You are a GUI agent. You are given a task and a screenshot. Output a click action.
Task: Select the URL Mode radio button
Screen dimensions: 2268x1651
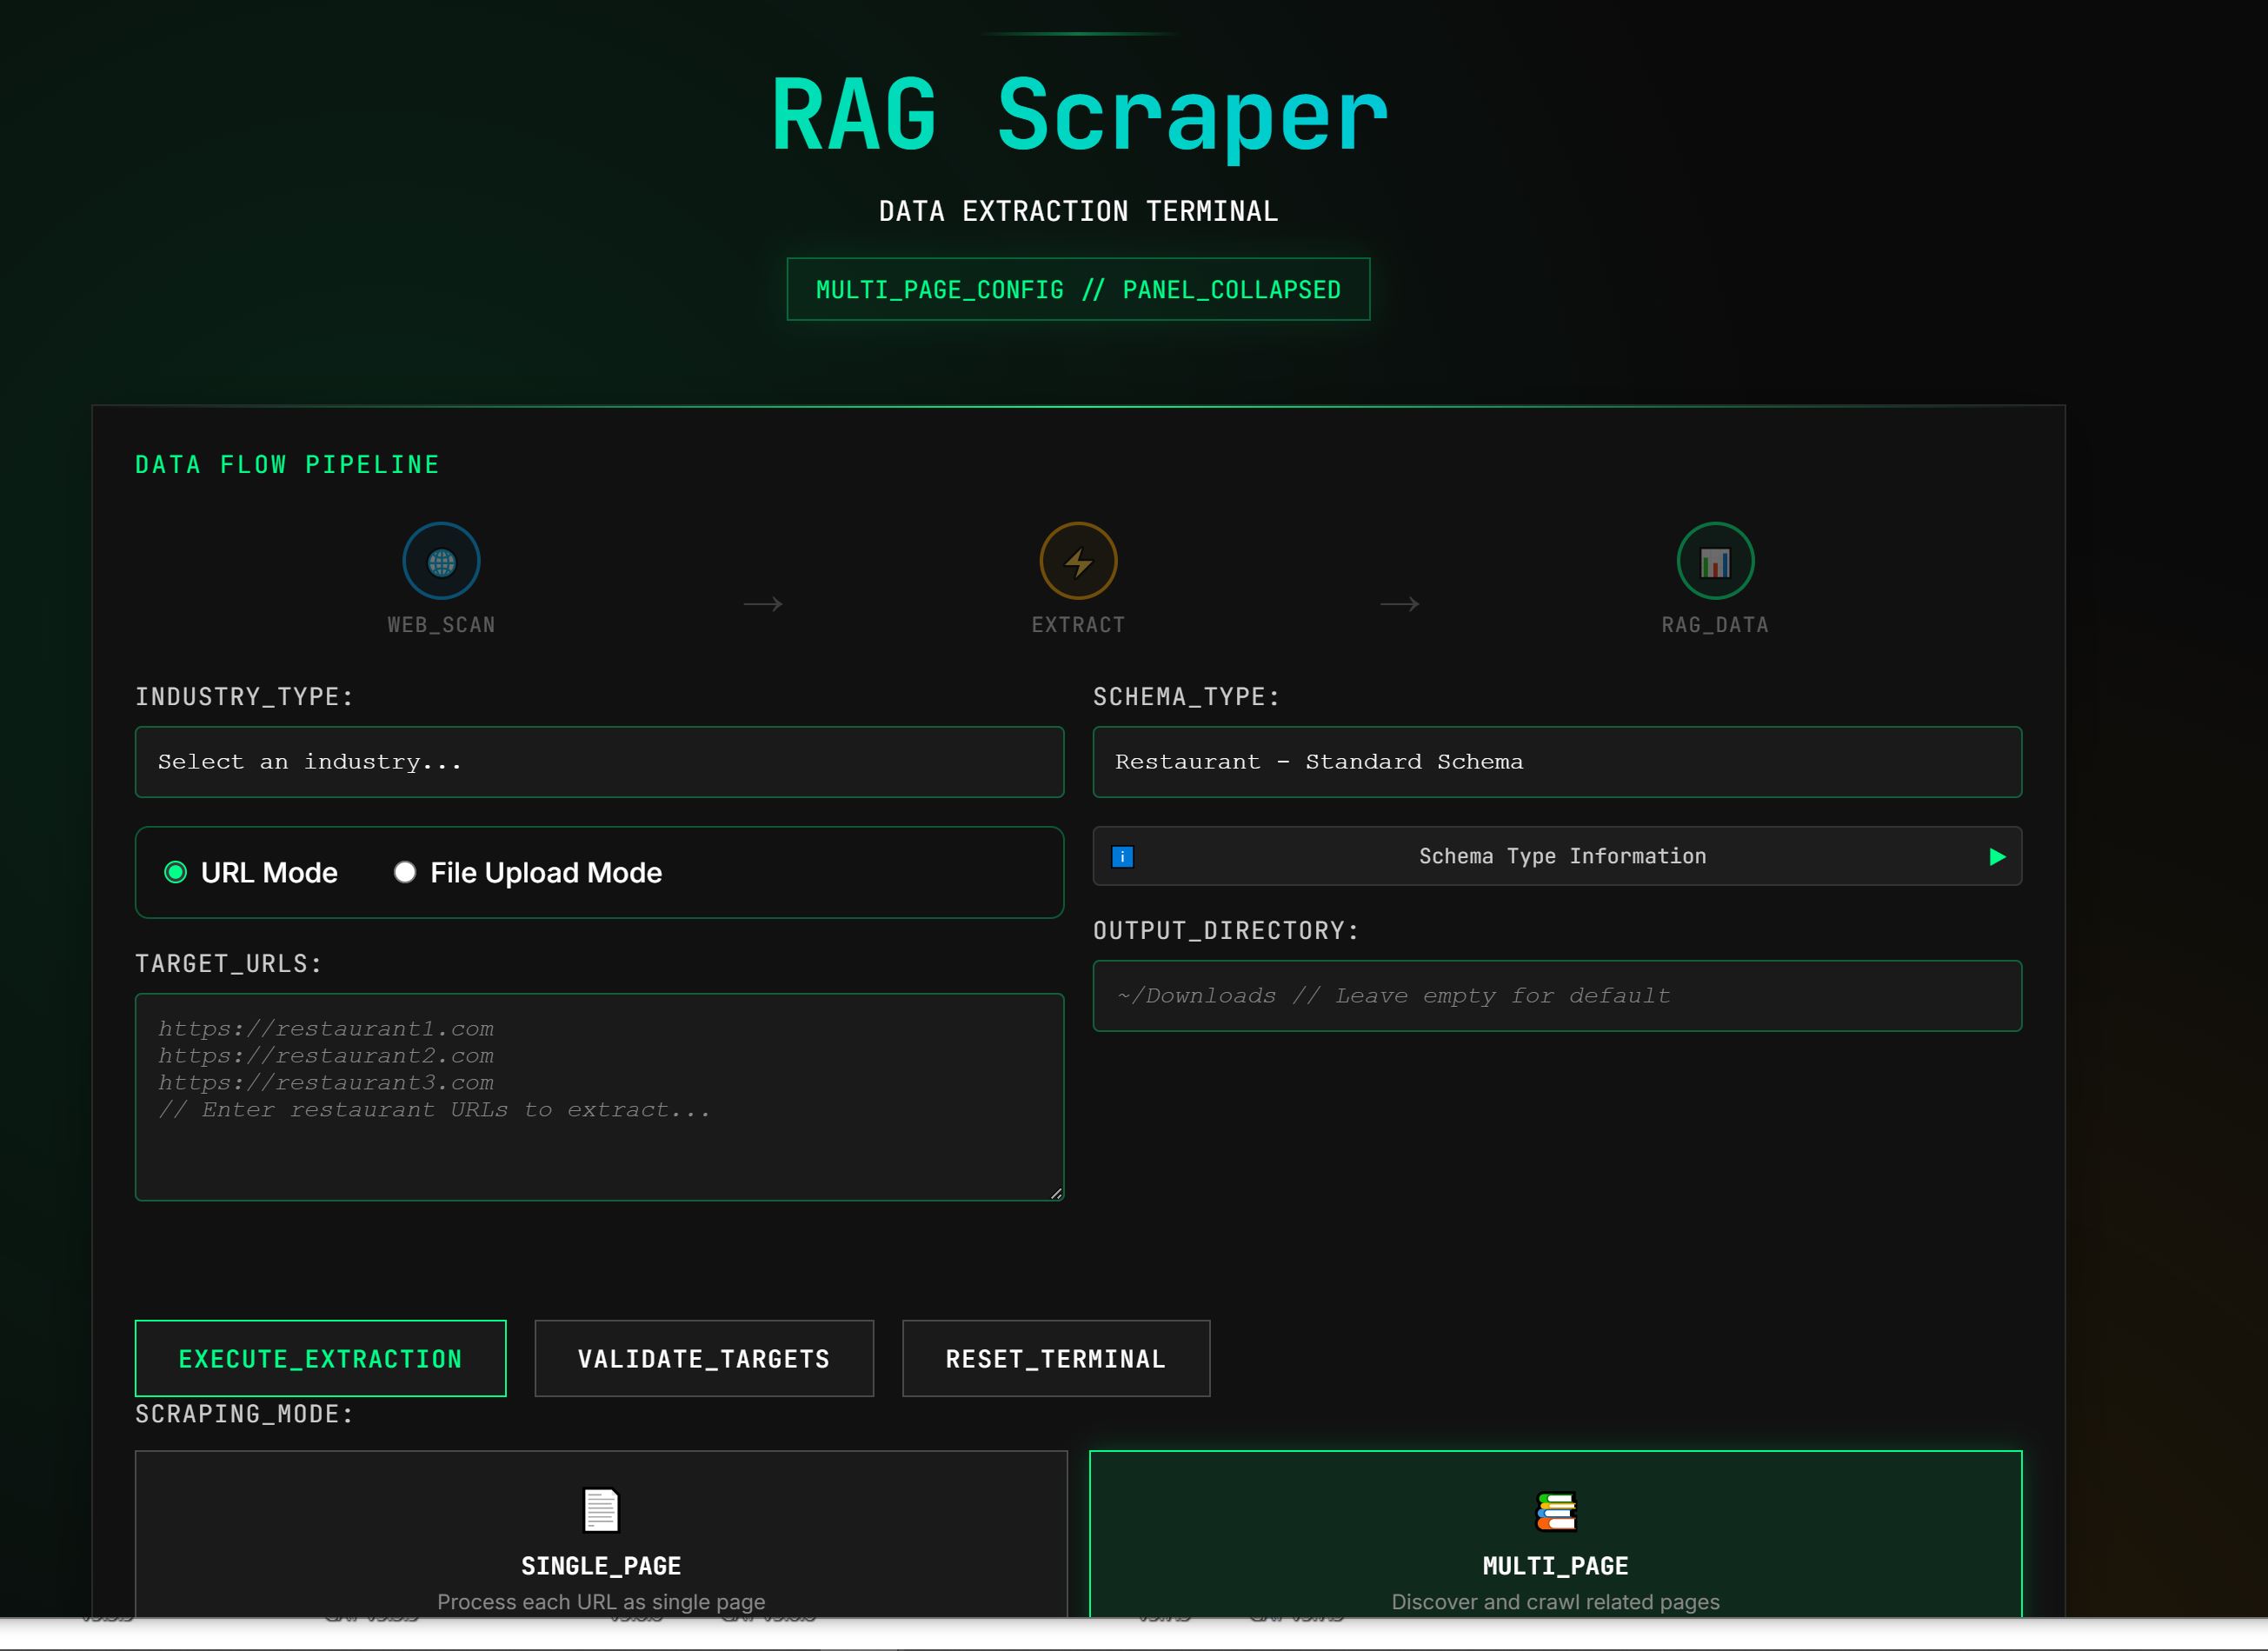point(177,872)
